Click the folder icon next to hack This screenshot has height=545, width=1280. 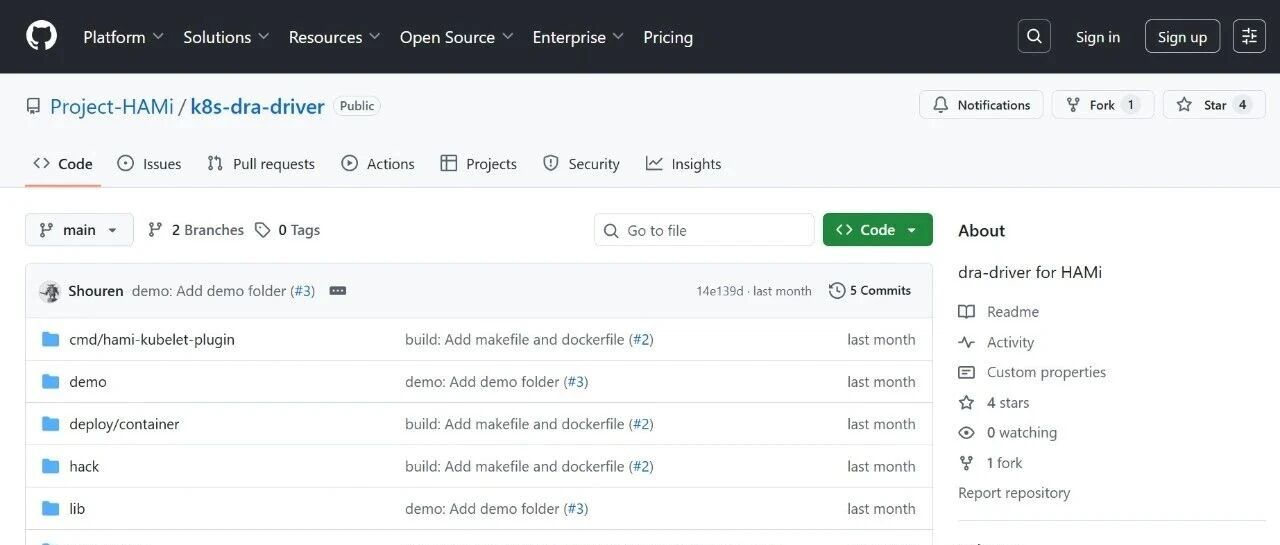point(51,466)
